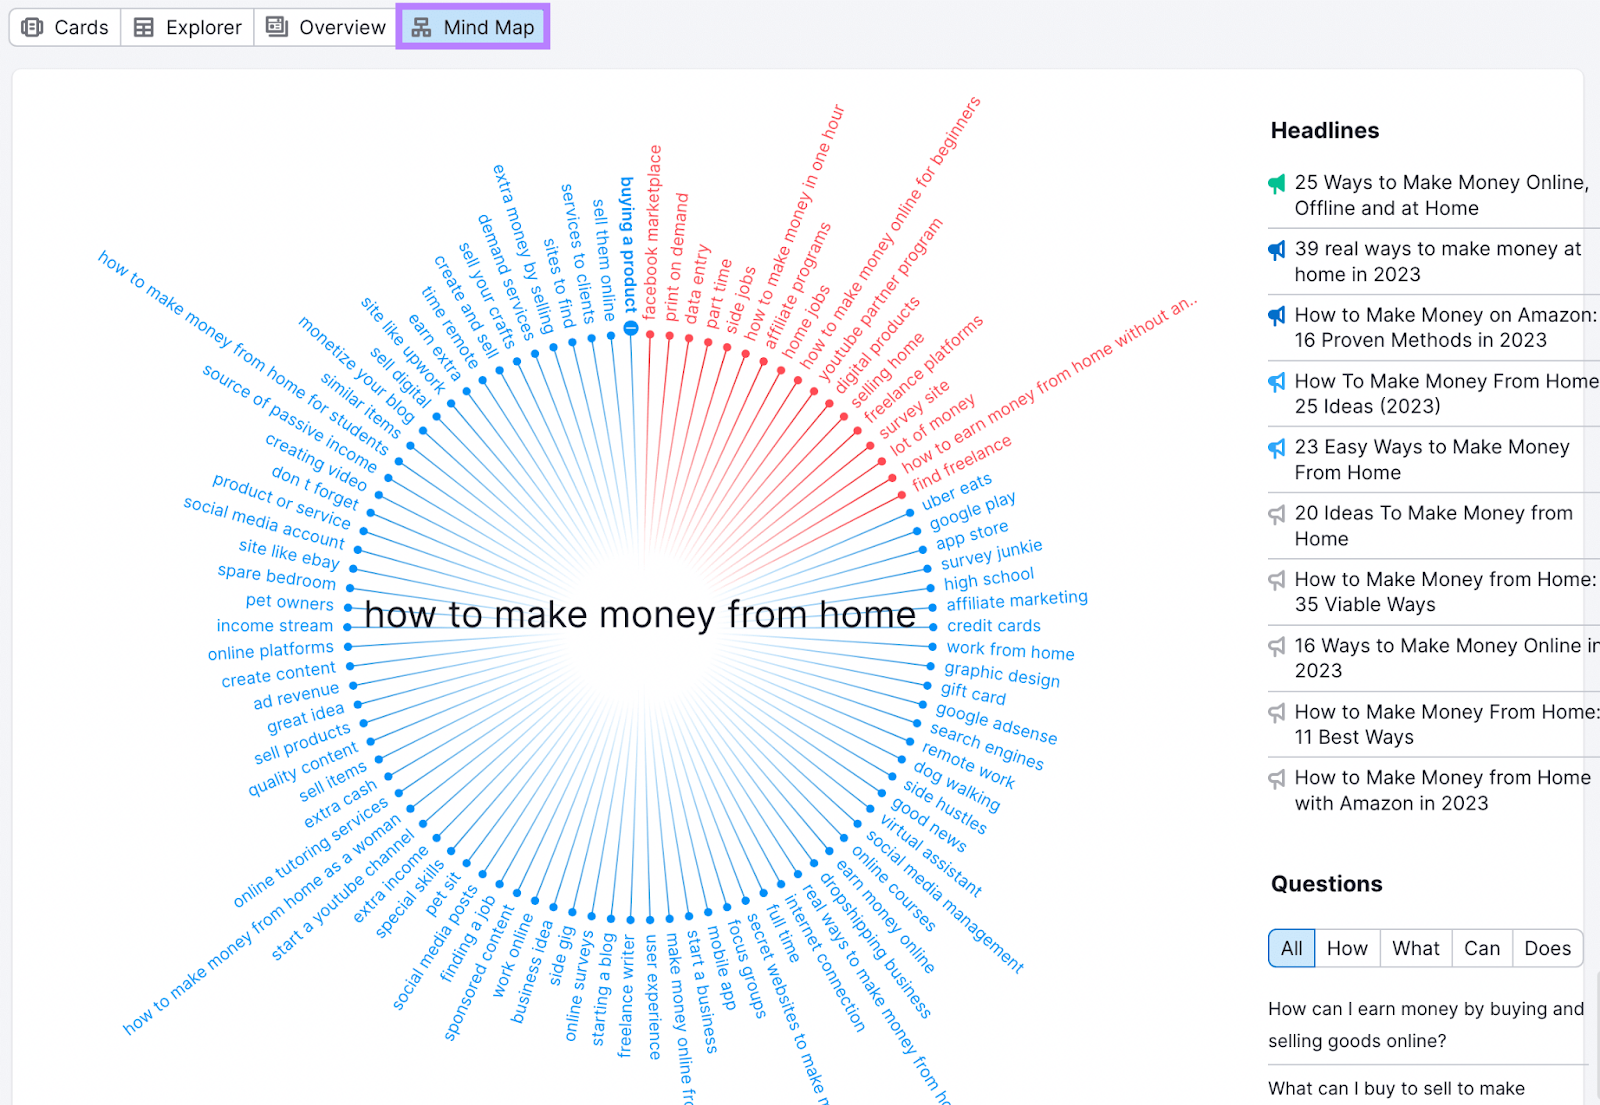The image size is (1600, 1105).
Task: Click the megaphone beside '23 Easy Ways to Make Money From Home'
Action: [1275, 448]
